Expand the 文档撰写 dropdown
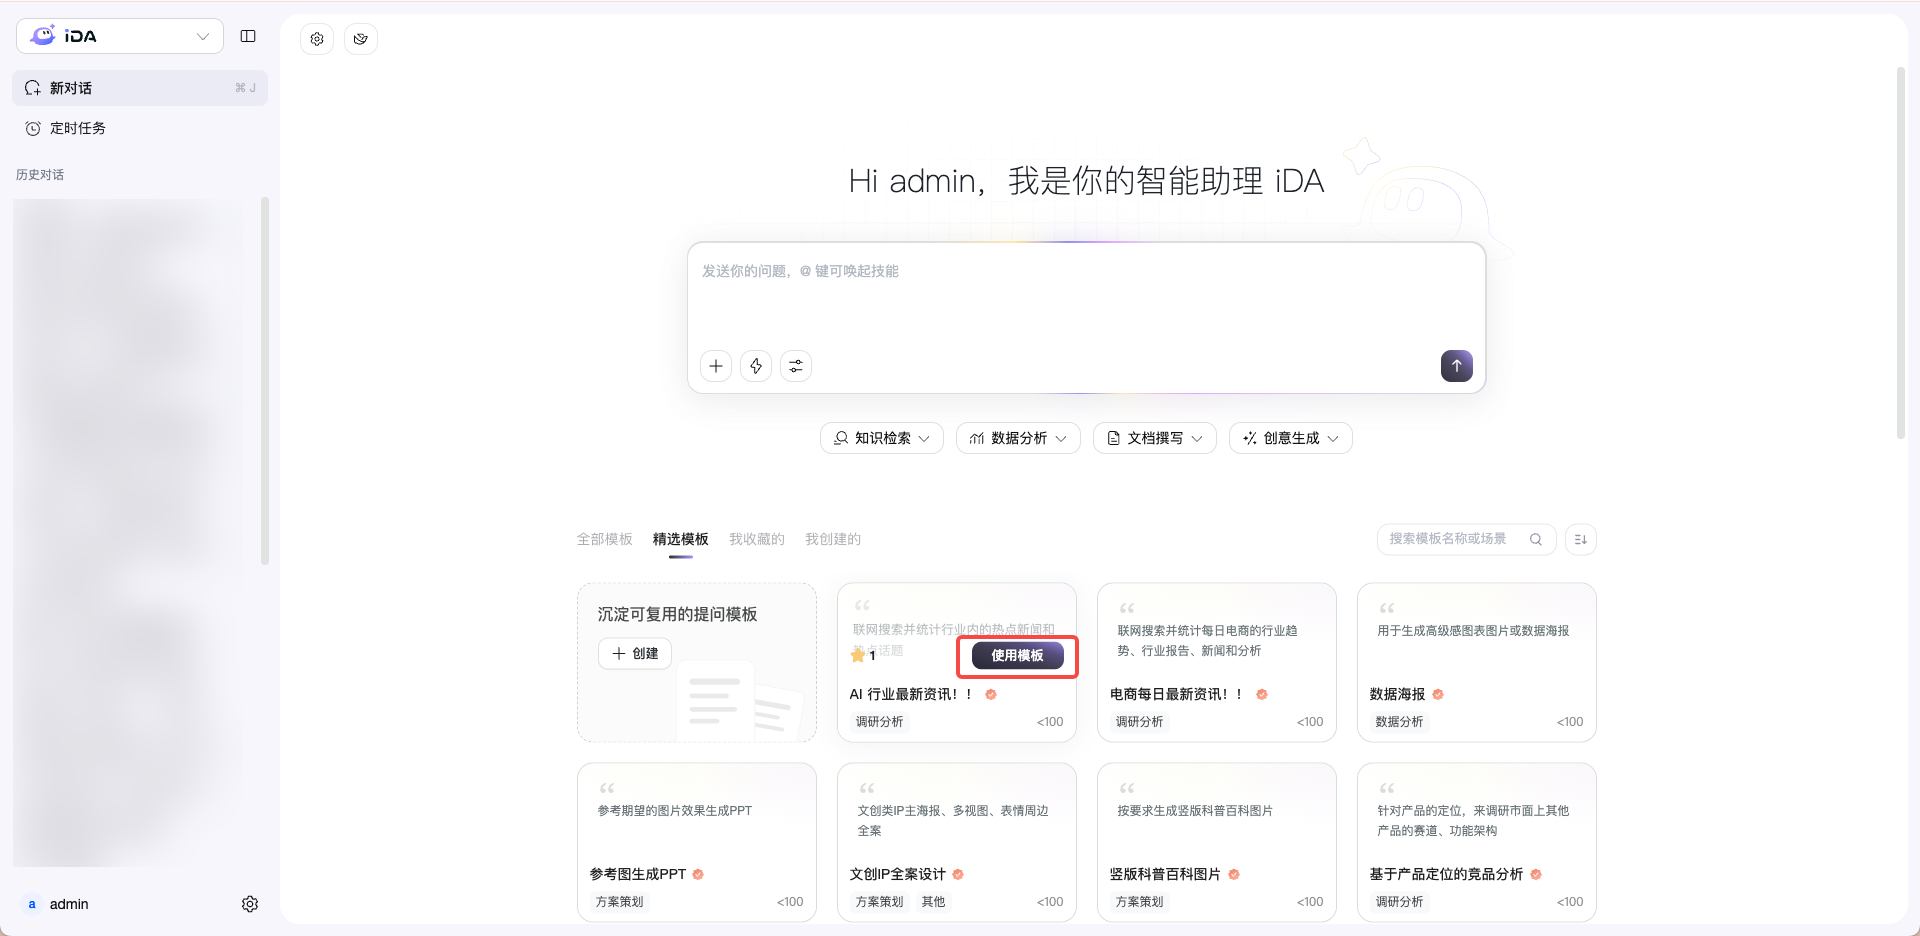The height and width of the screenshot is (936, 1920). pos(1155,438)
